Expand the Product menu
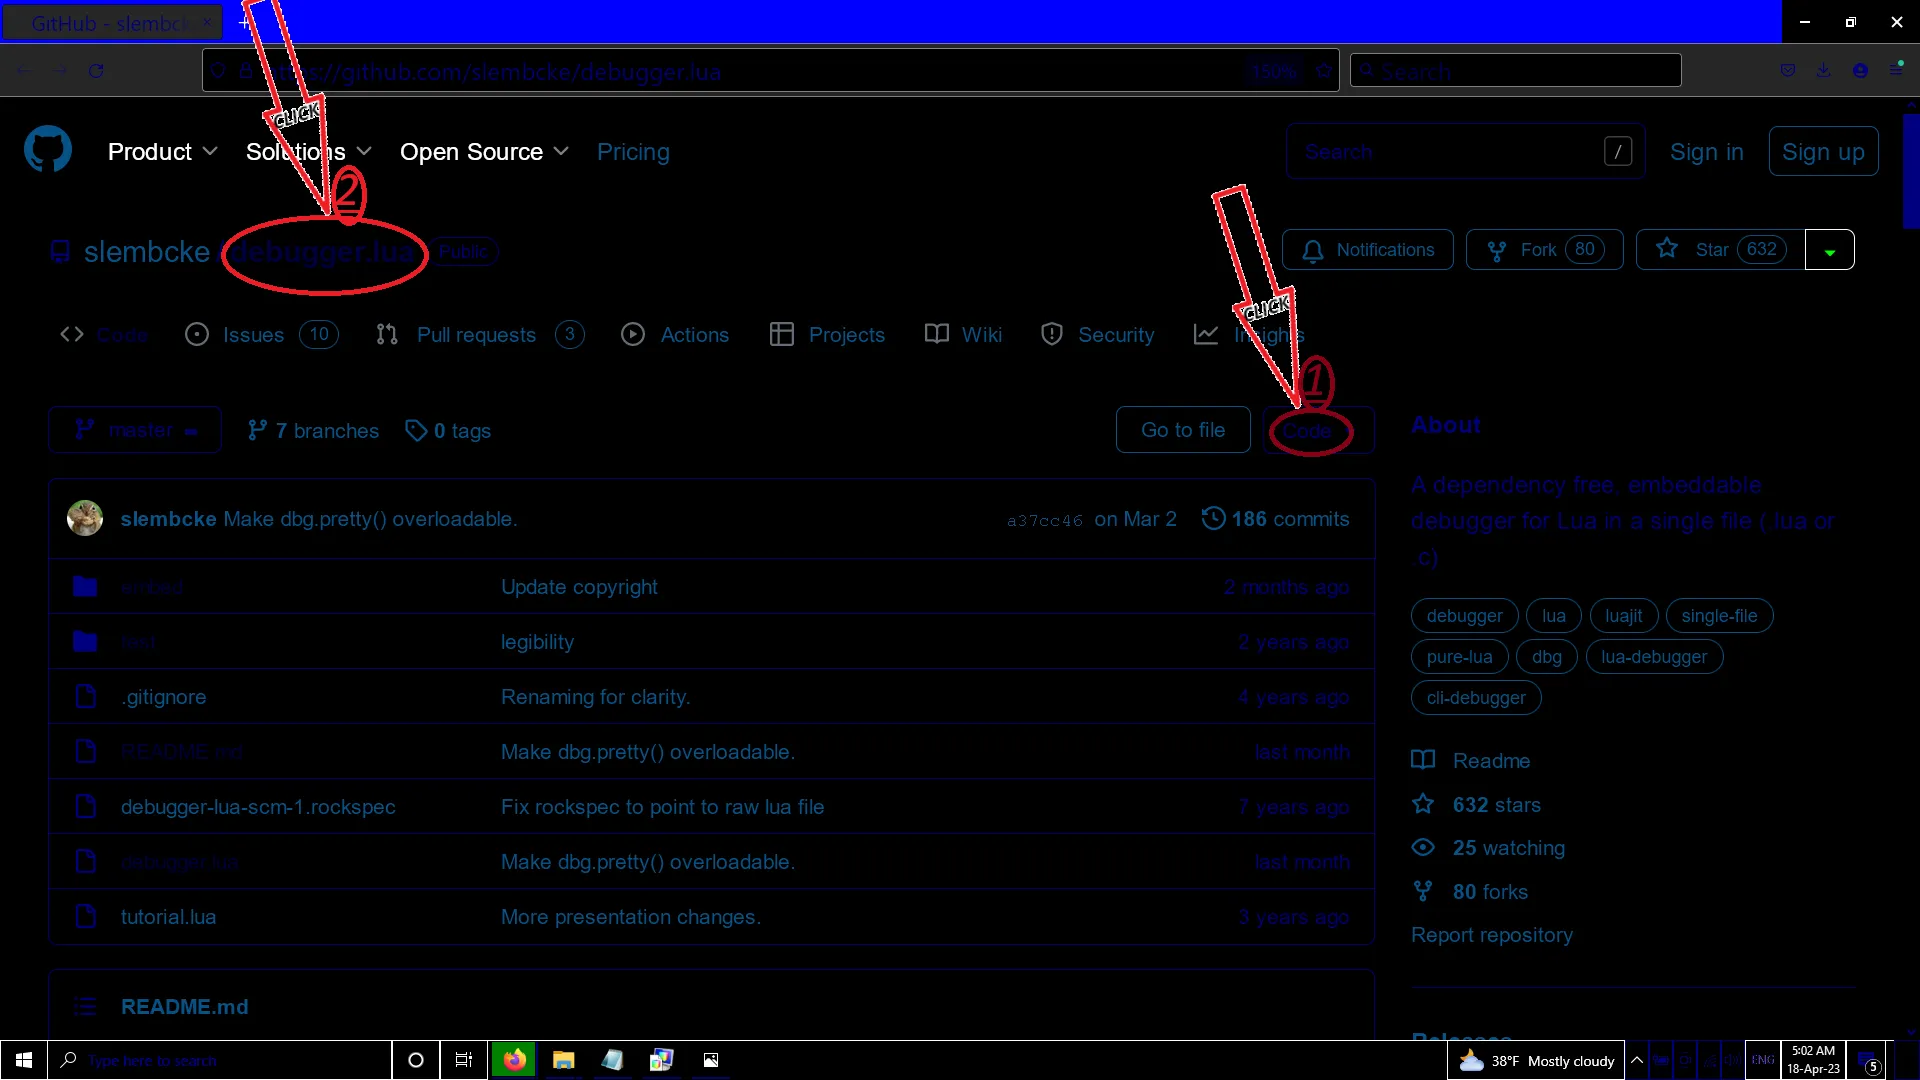Screen dimensions: 1920x1080 tap(162, 152)
